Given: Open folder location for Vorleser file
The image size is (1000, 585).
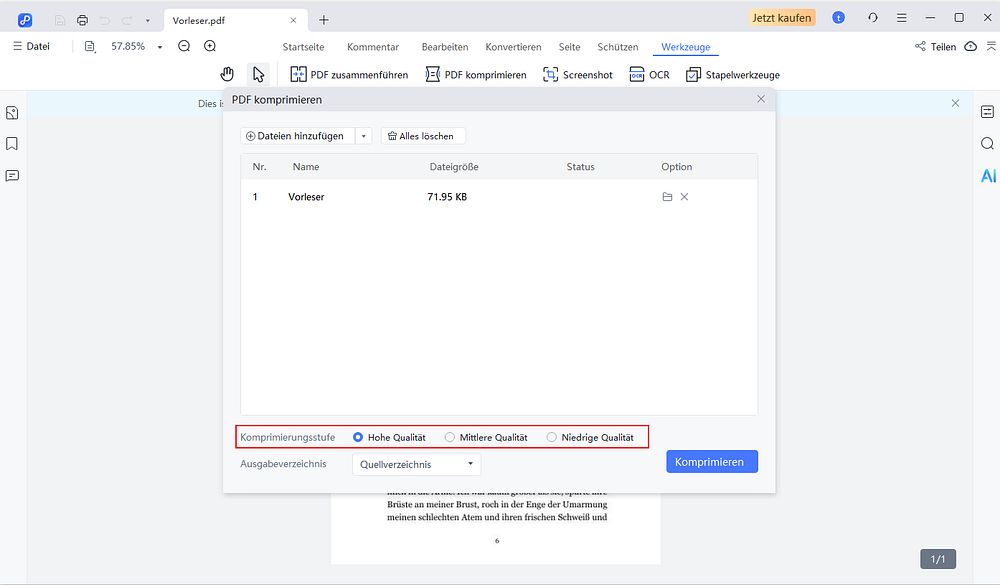Looking at the screenshot, I should point(667,196).
